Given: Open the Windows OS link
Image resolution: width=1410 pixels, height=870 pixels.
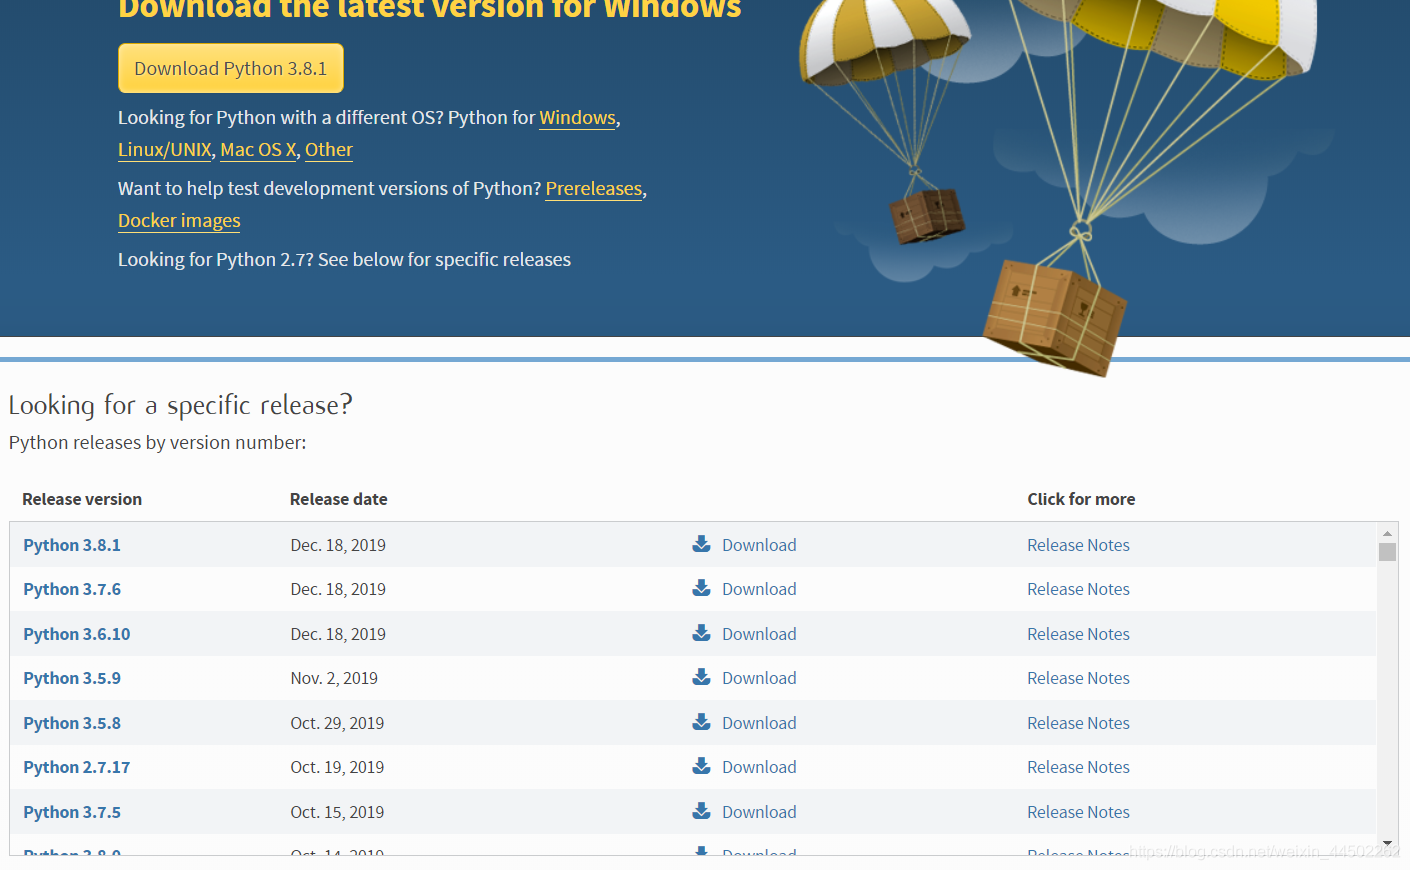Looking at the screenshot, I should pos(577,118).
